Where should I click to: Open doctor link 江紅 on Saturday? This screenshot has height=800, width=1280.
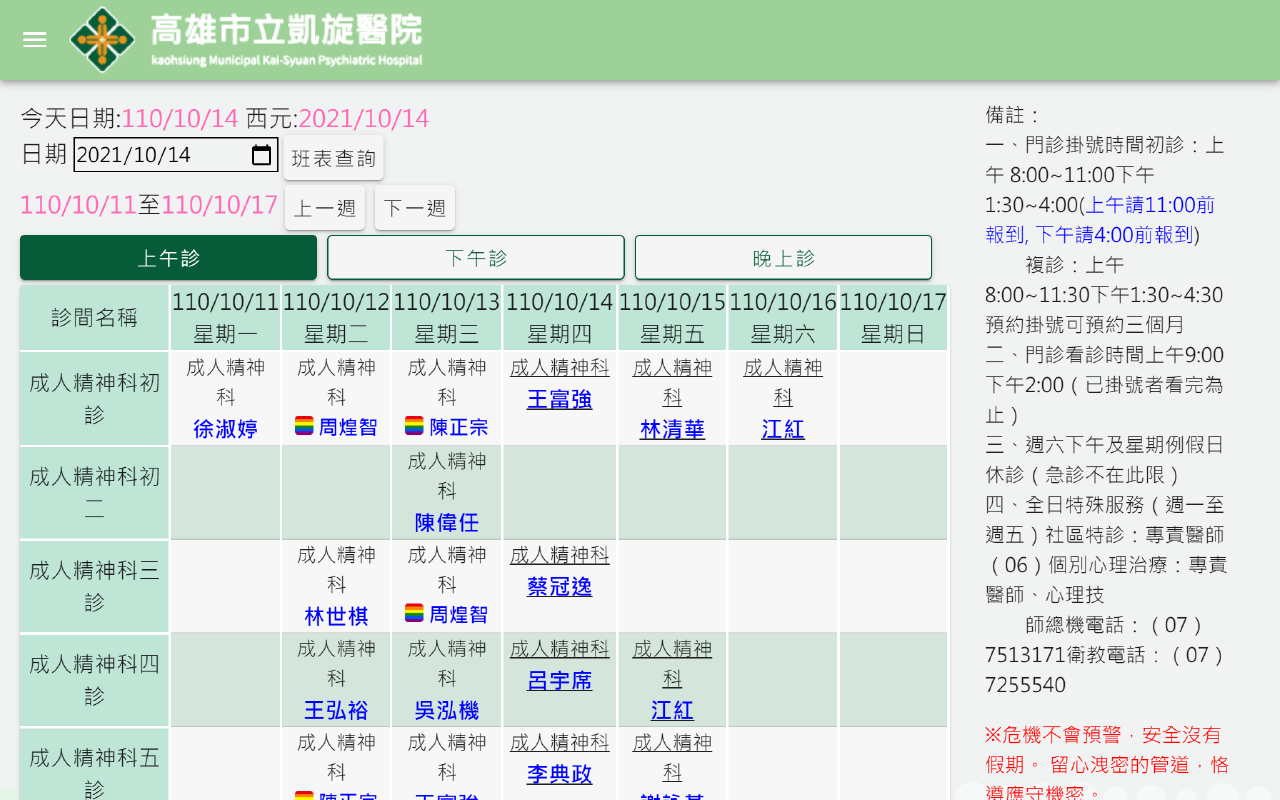783,430
